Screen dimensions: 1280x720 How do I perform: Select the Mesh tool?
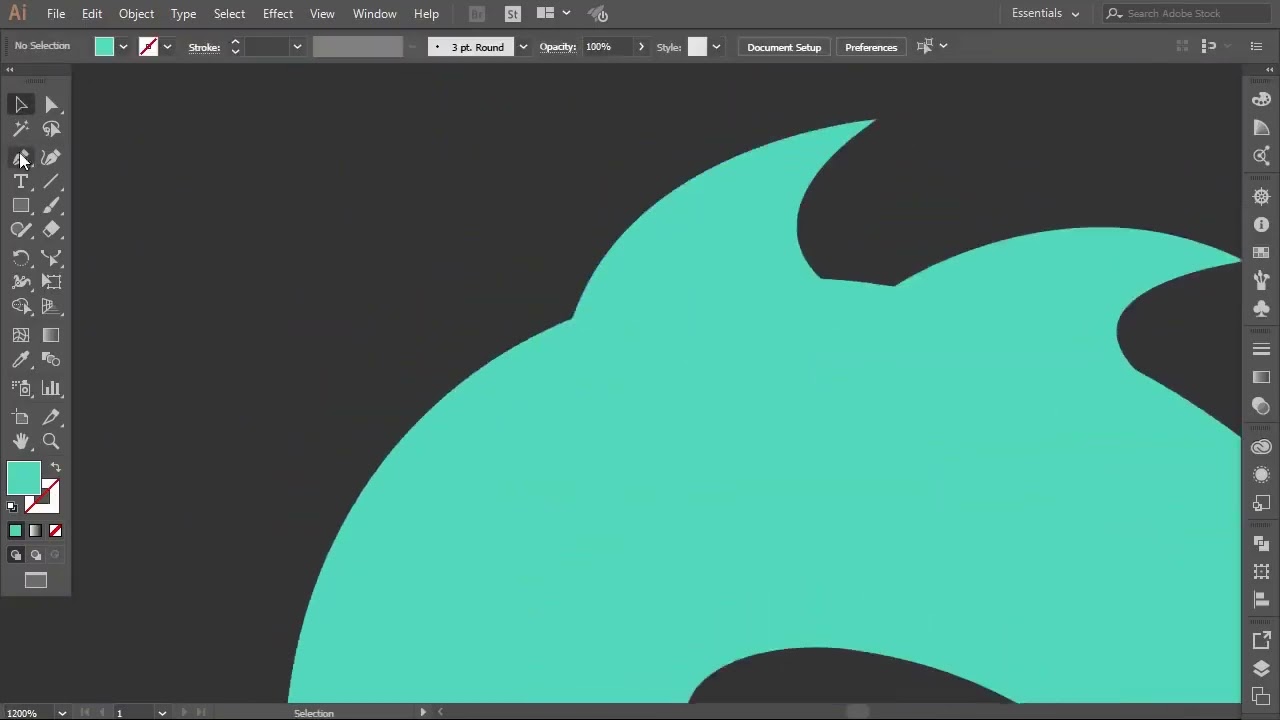point(21,336)
